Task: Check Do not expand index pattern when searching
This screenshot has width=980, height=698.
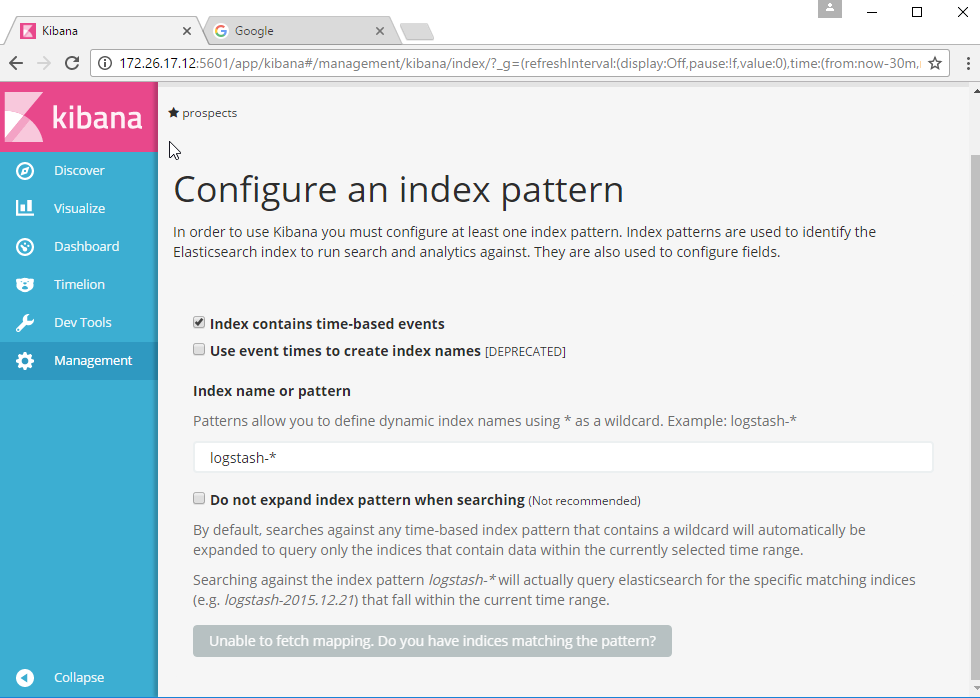Action: pyautogui.click(x=199, y=498)
